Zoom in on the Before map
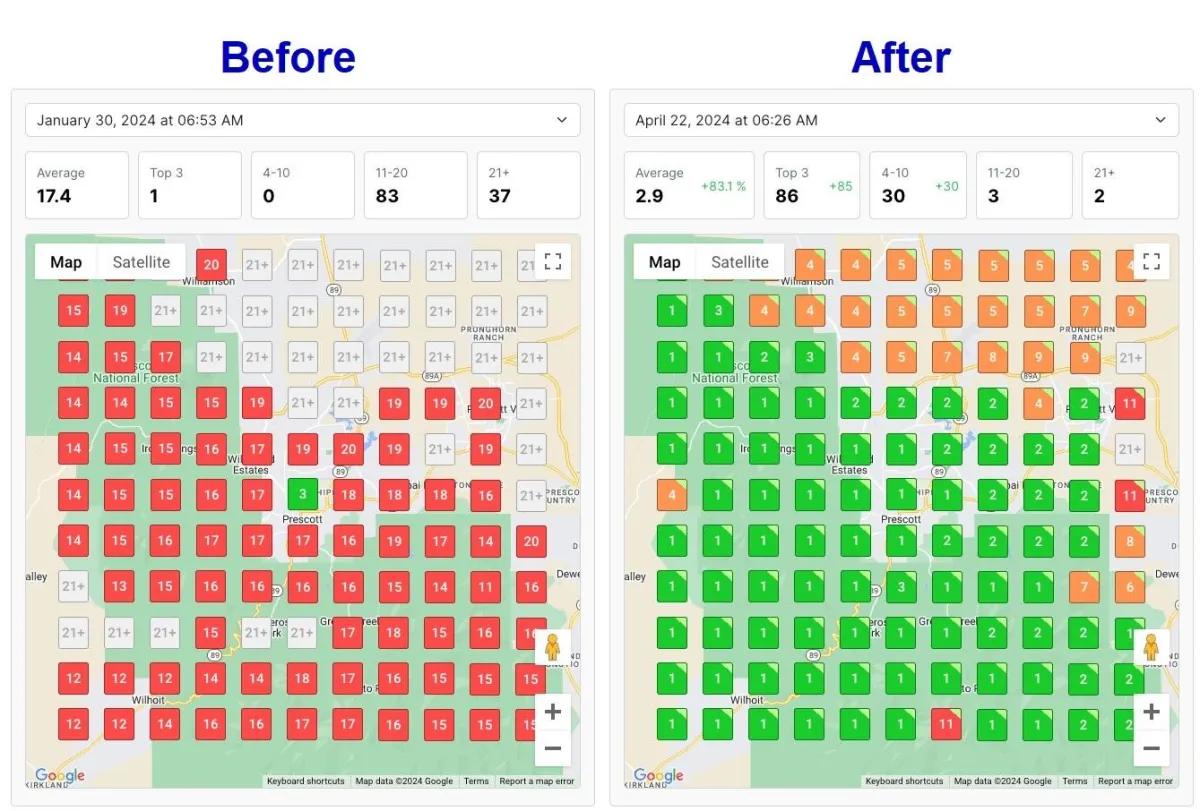Screen dimensions: 1200x811 552,713
